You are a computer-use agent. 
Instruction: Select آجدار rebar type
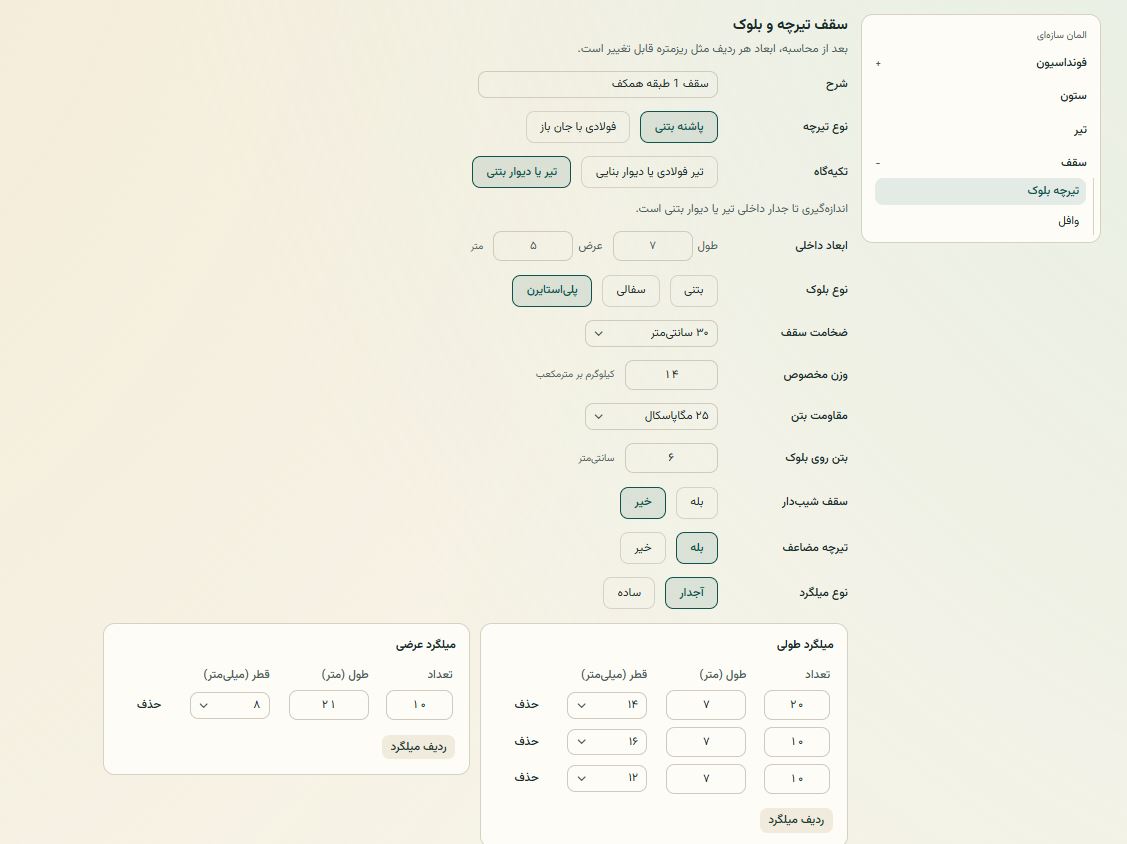[691, 593]
